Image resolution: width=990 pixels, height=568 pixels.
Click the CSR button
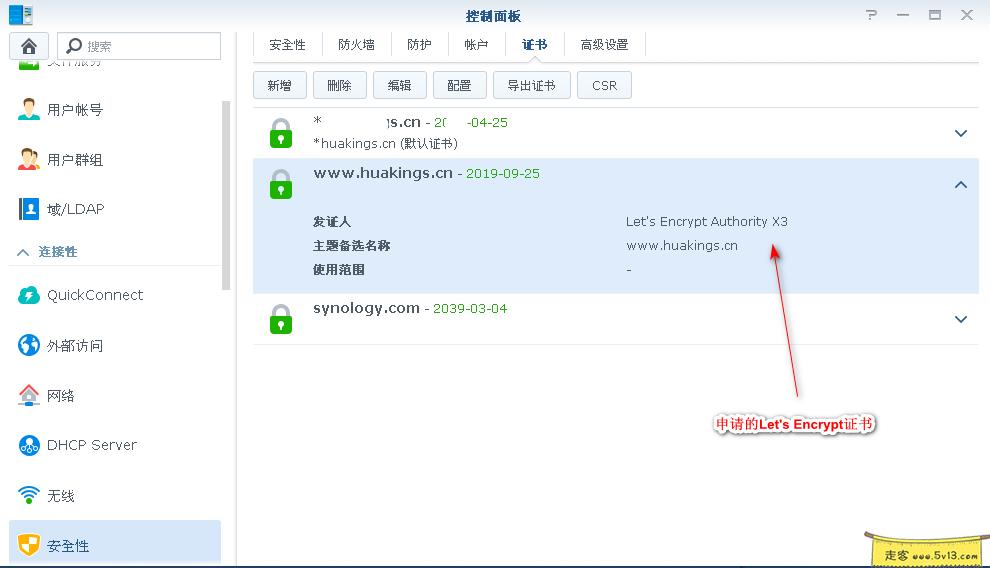click(604, 85)
